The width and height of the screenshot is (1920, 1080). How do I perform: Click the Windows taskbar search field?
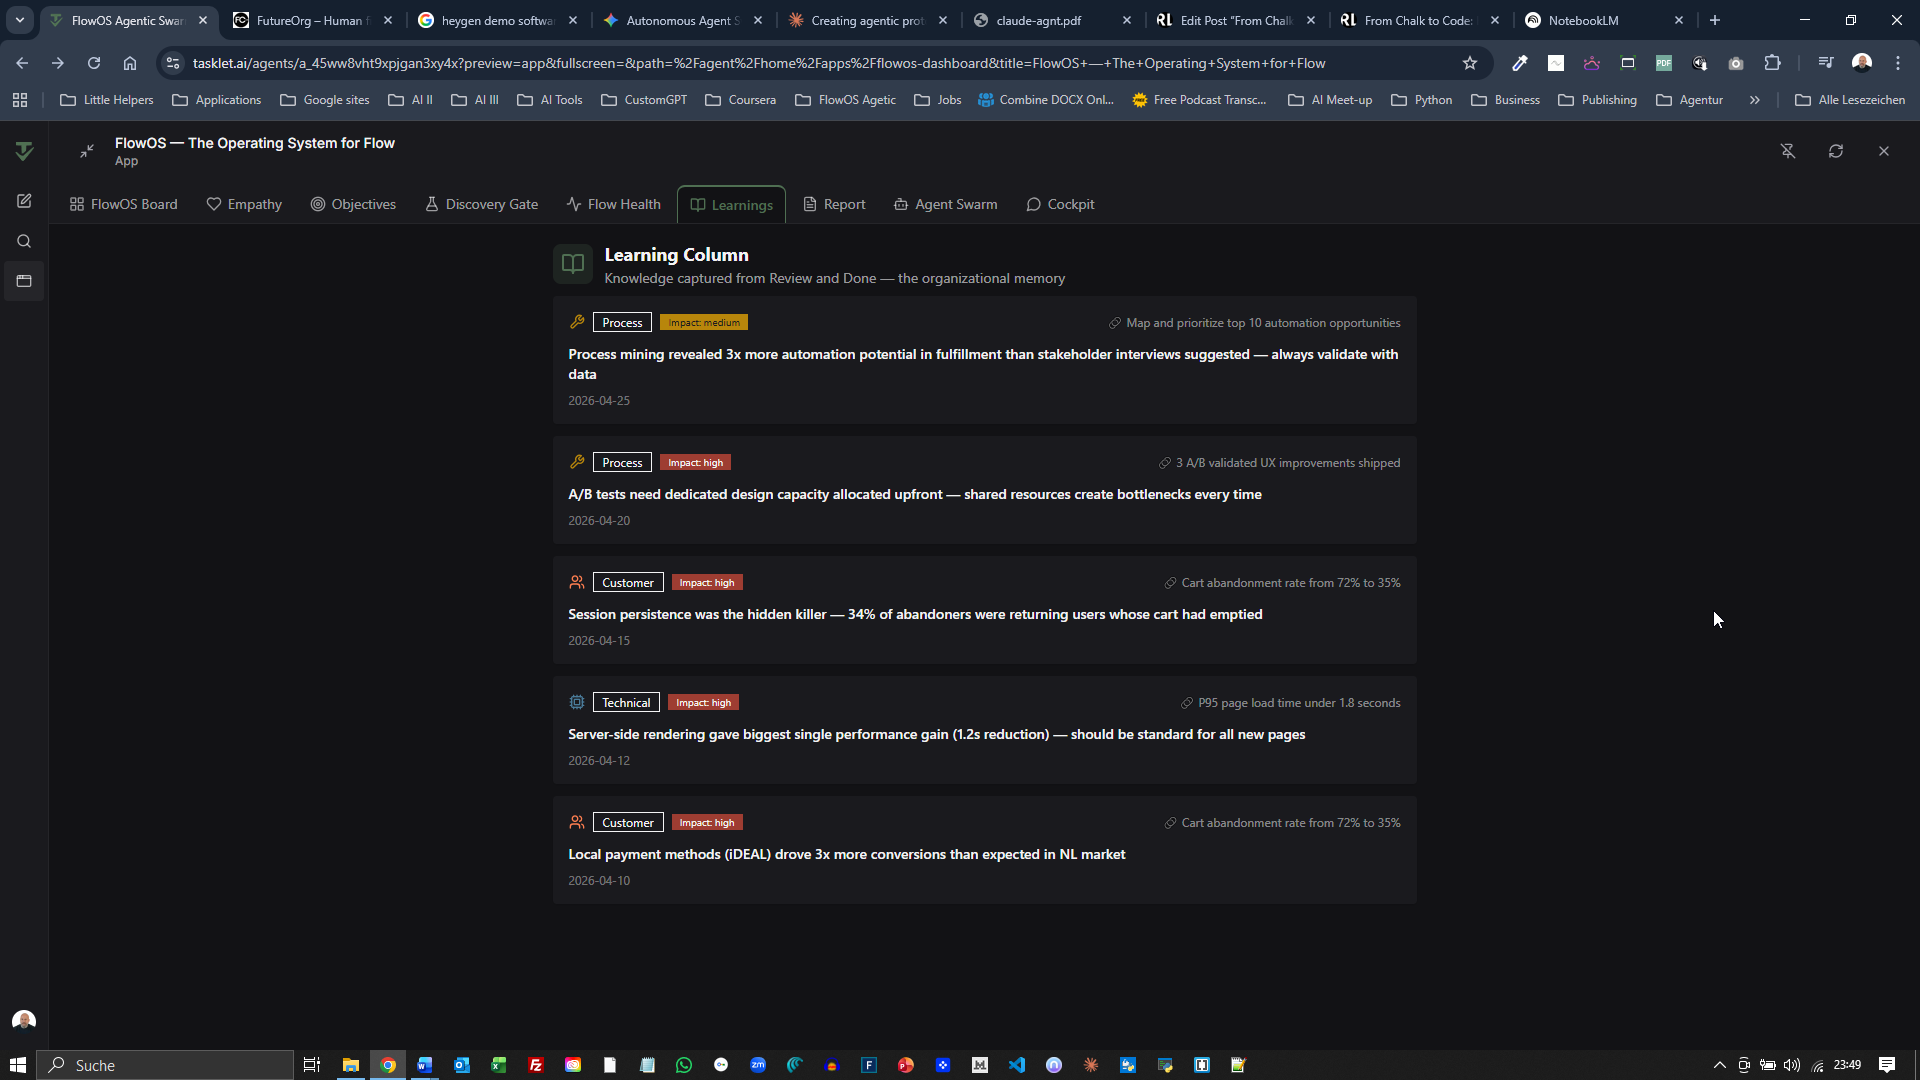click(165, 1065)
